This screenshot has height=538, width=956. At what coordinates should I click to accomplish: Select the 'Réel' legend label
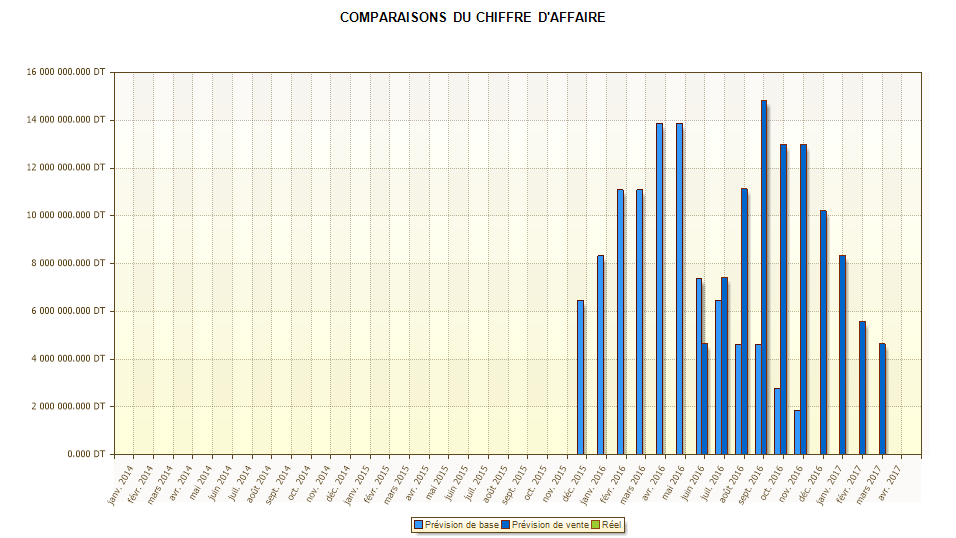(612, 525)
